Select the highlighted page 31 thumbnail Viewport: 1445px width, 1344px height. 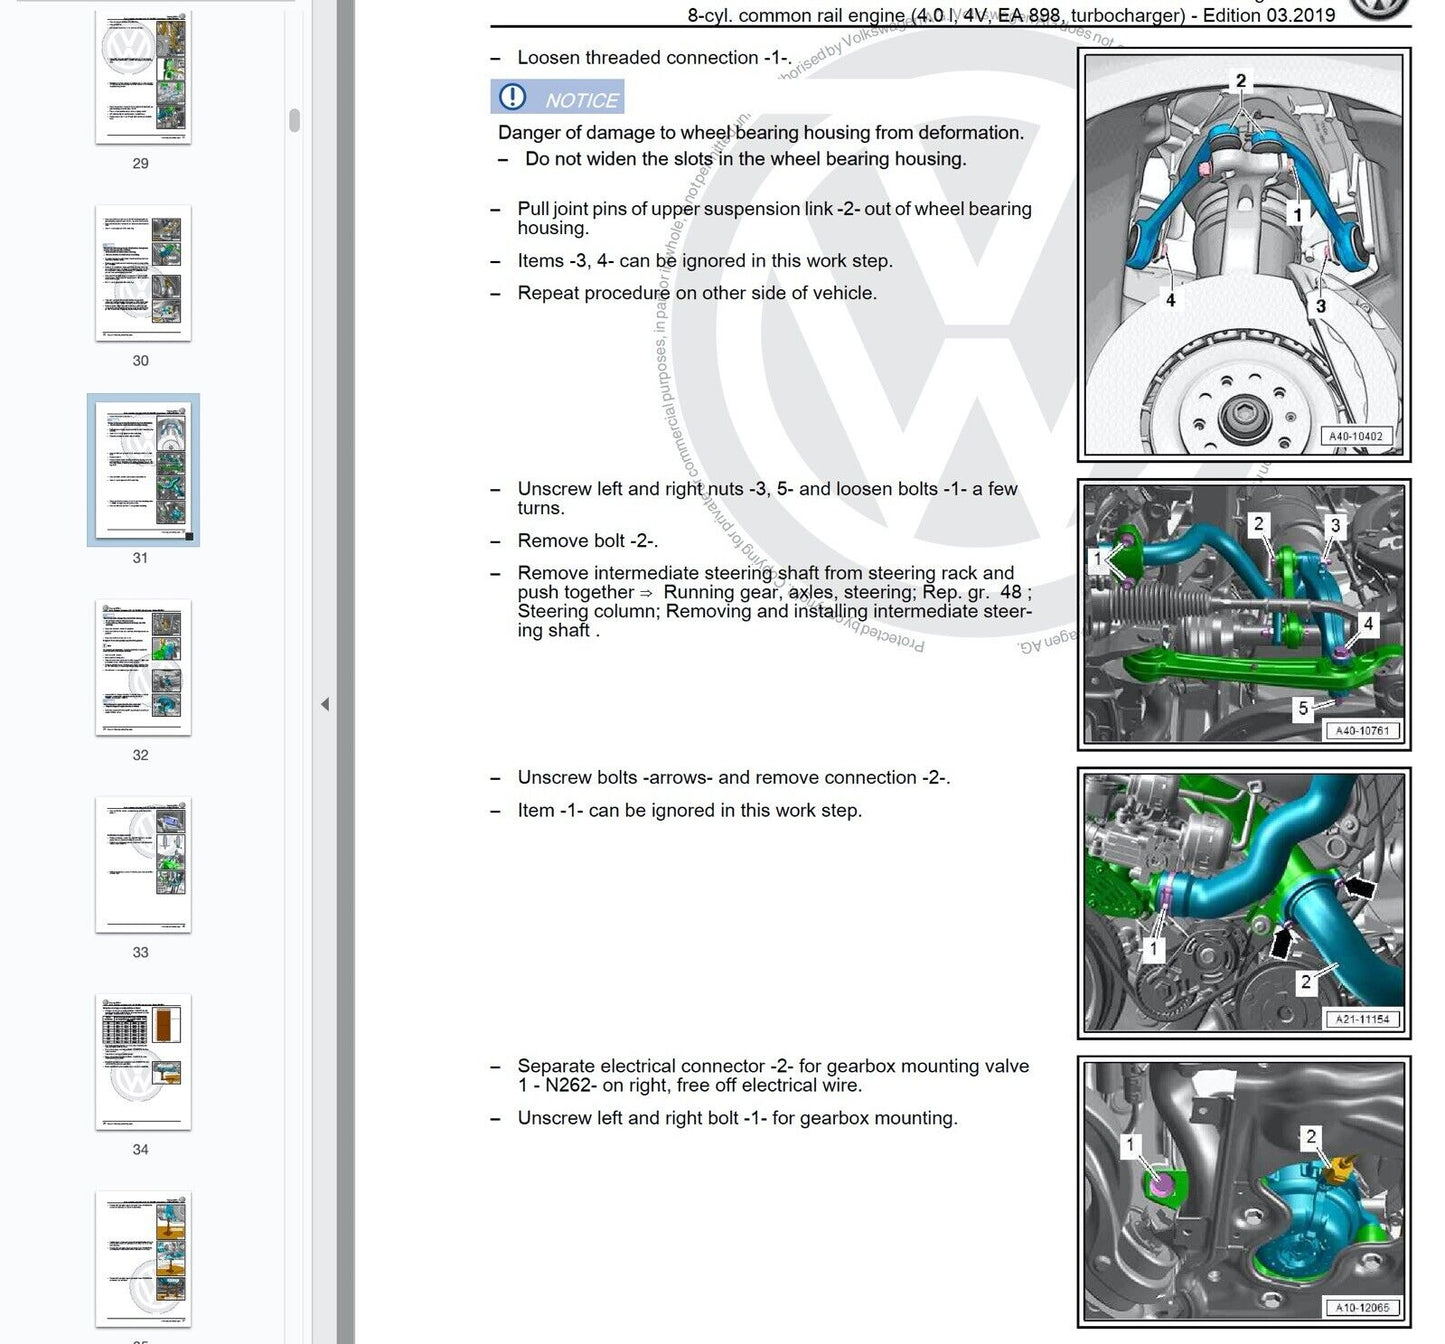pyautogui.click(x=143, y=468)
